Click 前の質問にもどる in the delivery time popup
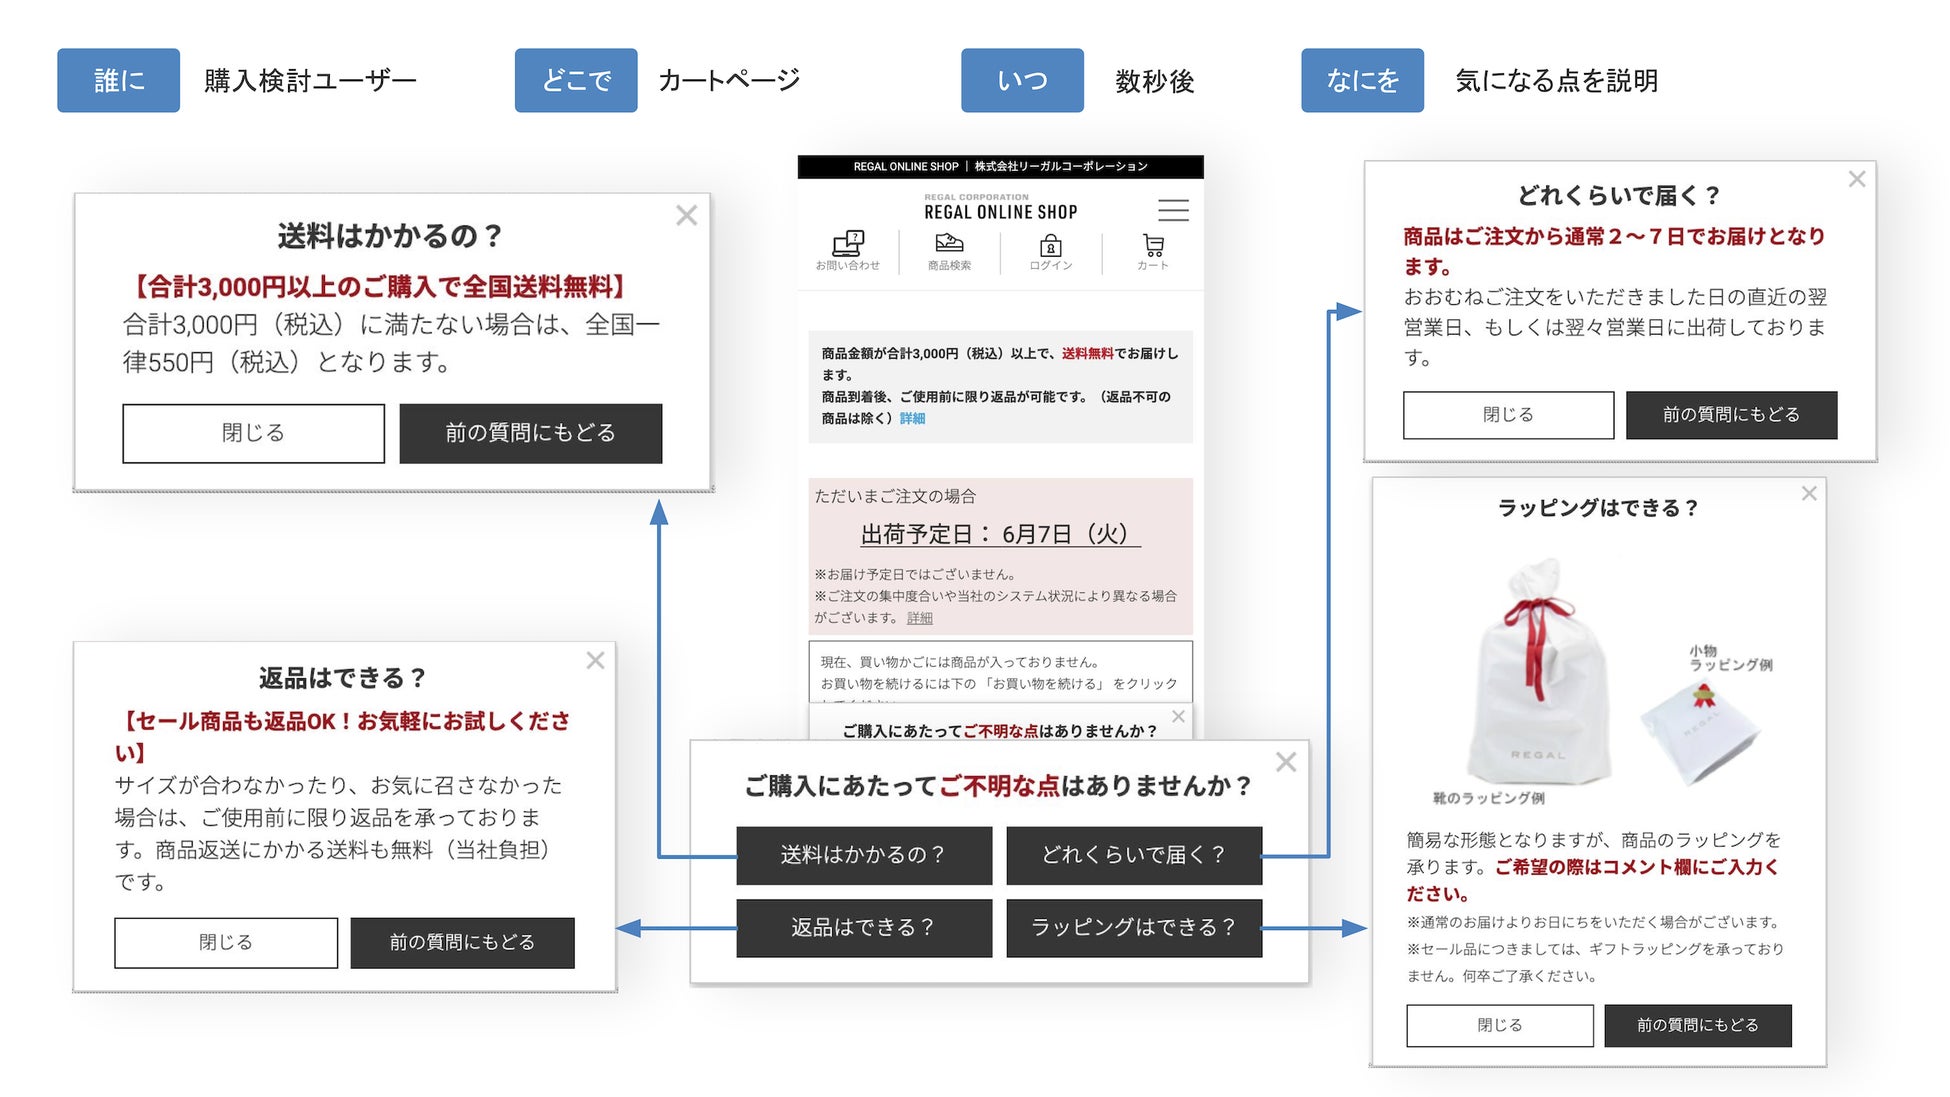1950x1097 pixels. click(1731, 415)
